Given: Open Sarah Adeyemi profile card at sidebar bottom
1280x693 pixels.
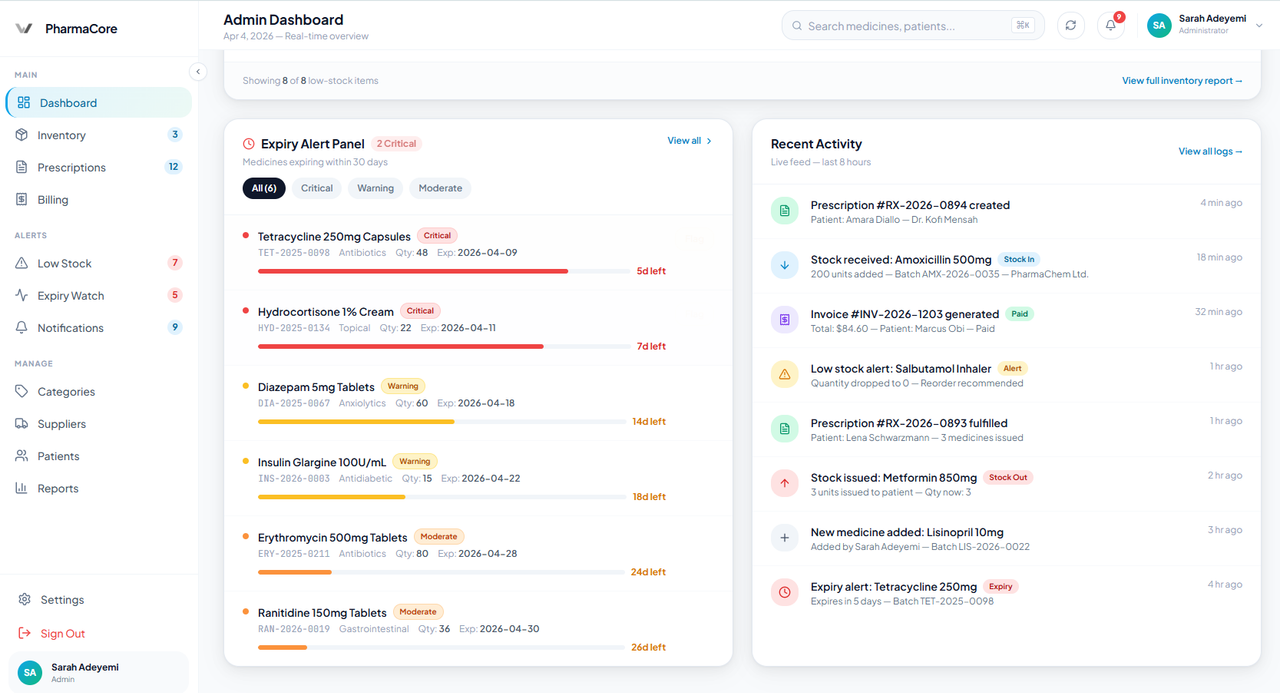Looking at the screenshot, I should coord(99,672).
